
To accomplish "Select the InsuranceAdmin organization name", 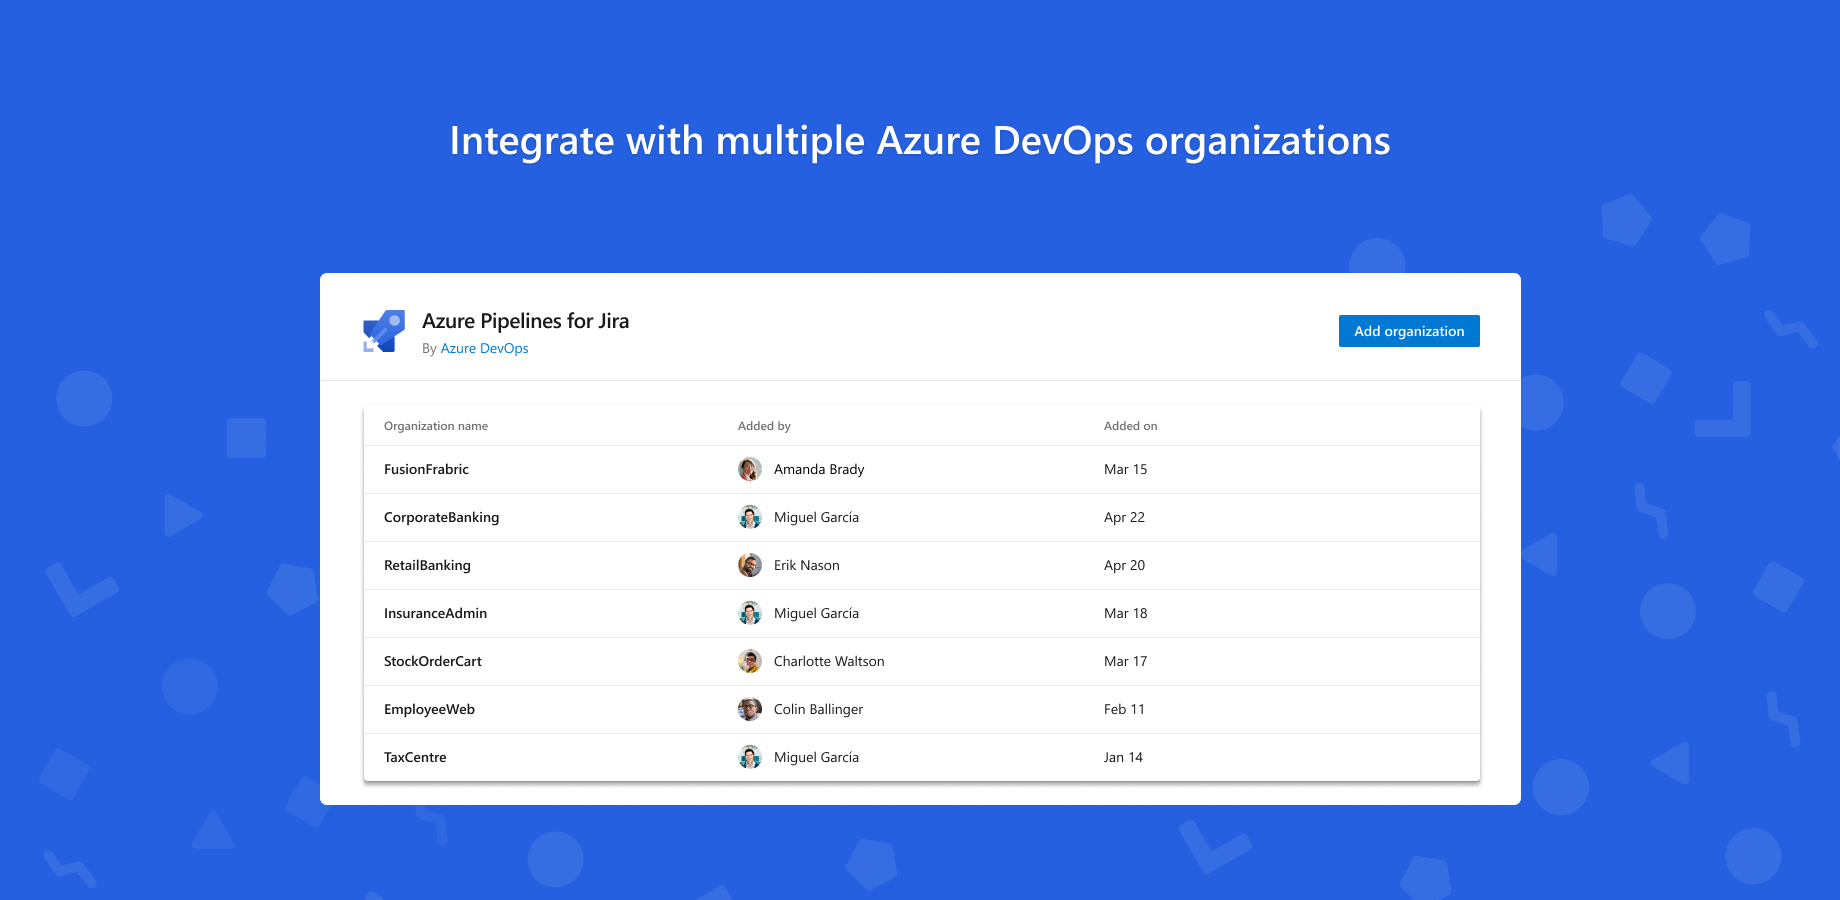I will [x=435, y=613].
